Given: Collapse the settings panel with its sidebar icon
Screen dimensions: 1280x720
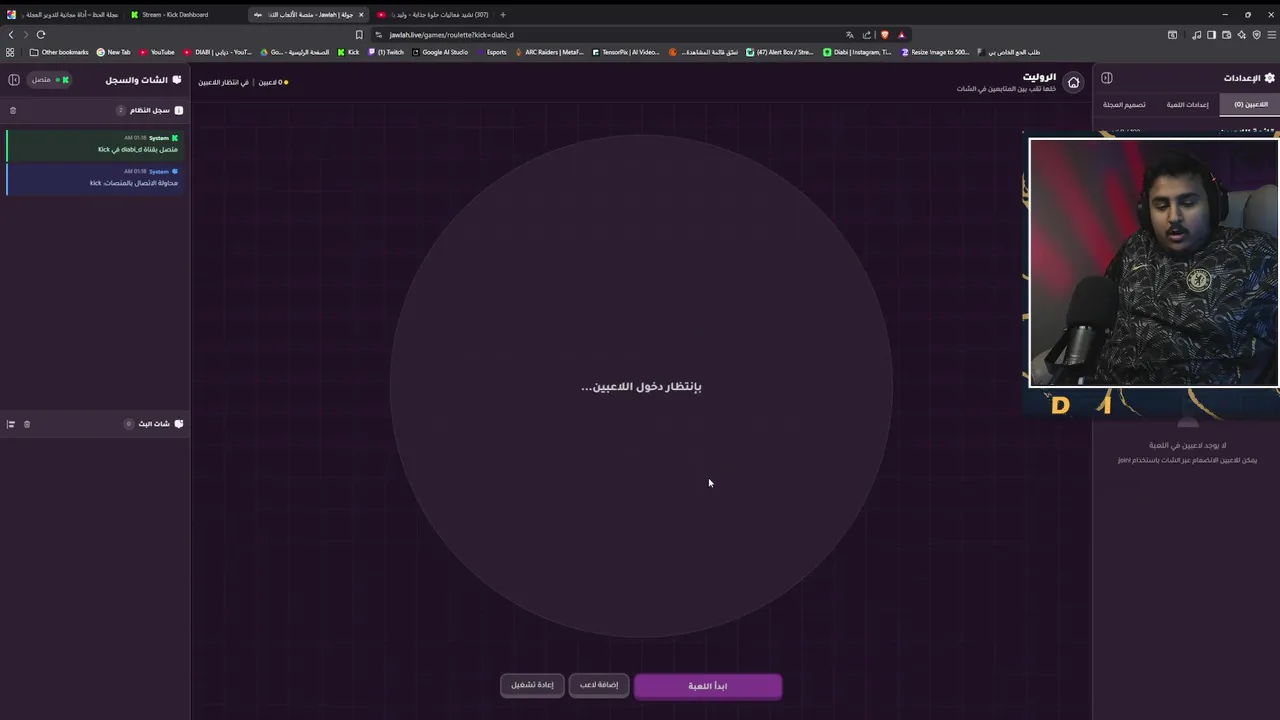Looking at the screenshot, I should [1107, 78].
